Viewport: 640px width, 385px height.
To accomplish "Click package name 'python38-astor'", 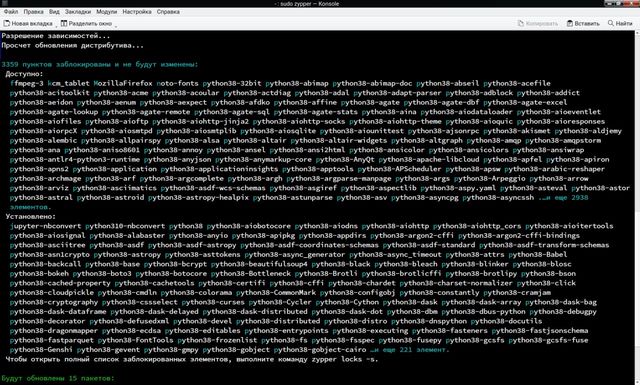I will point(600,188).
